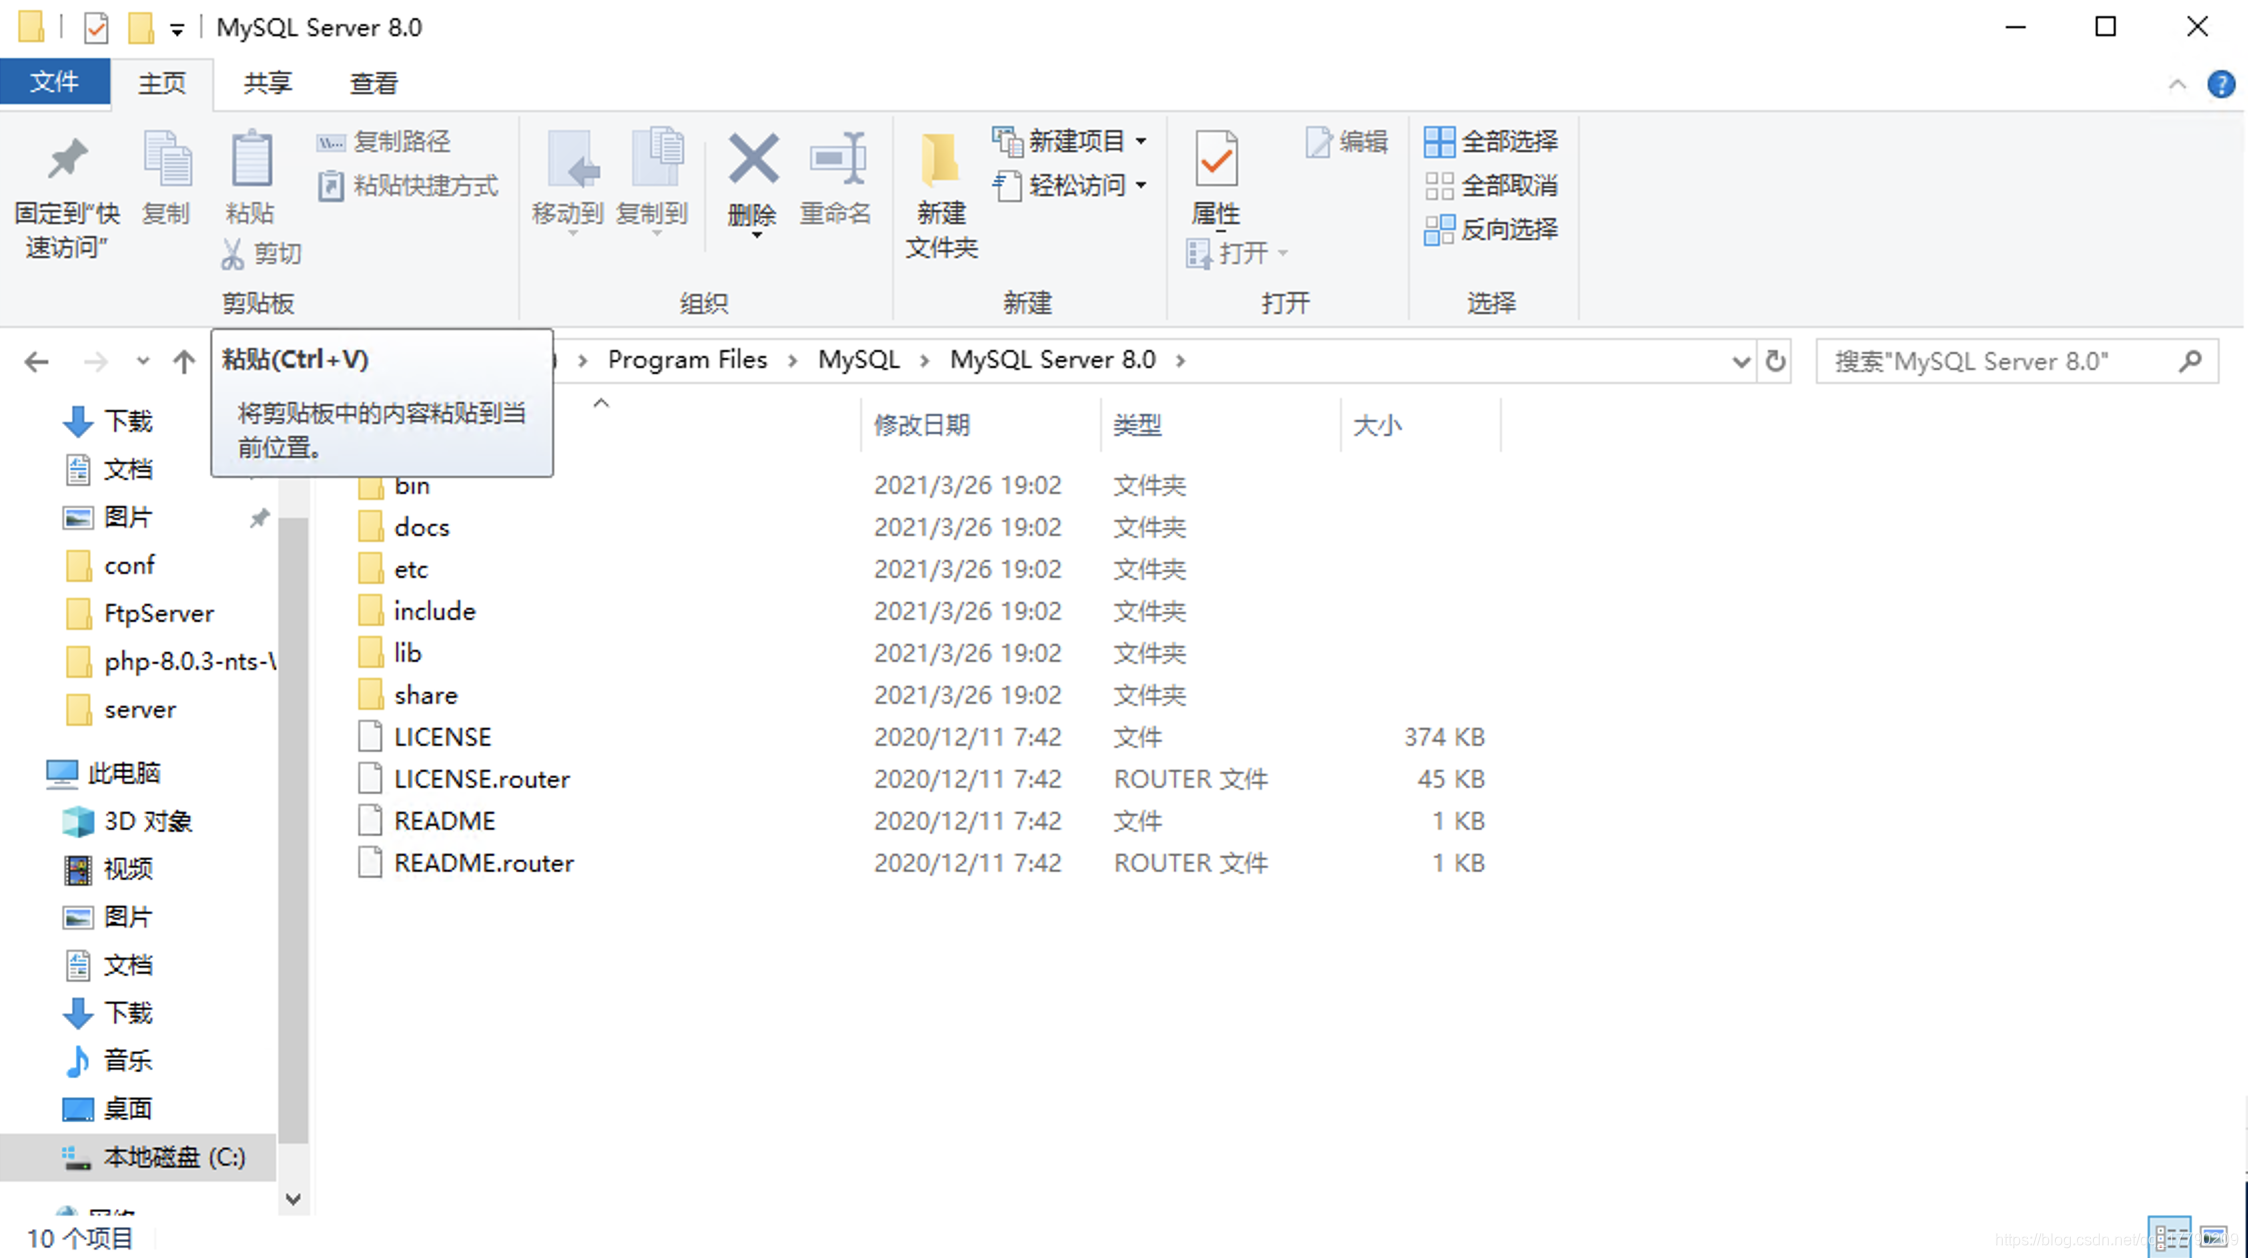The height and width of the screenshot is (1258, 2248).
Task: Click the Copy (复制) icon
Action: tap(166, 180)
